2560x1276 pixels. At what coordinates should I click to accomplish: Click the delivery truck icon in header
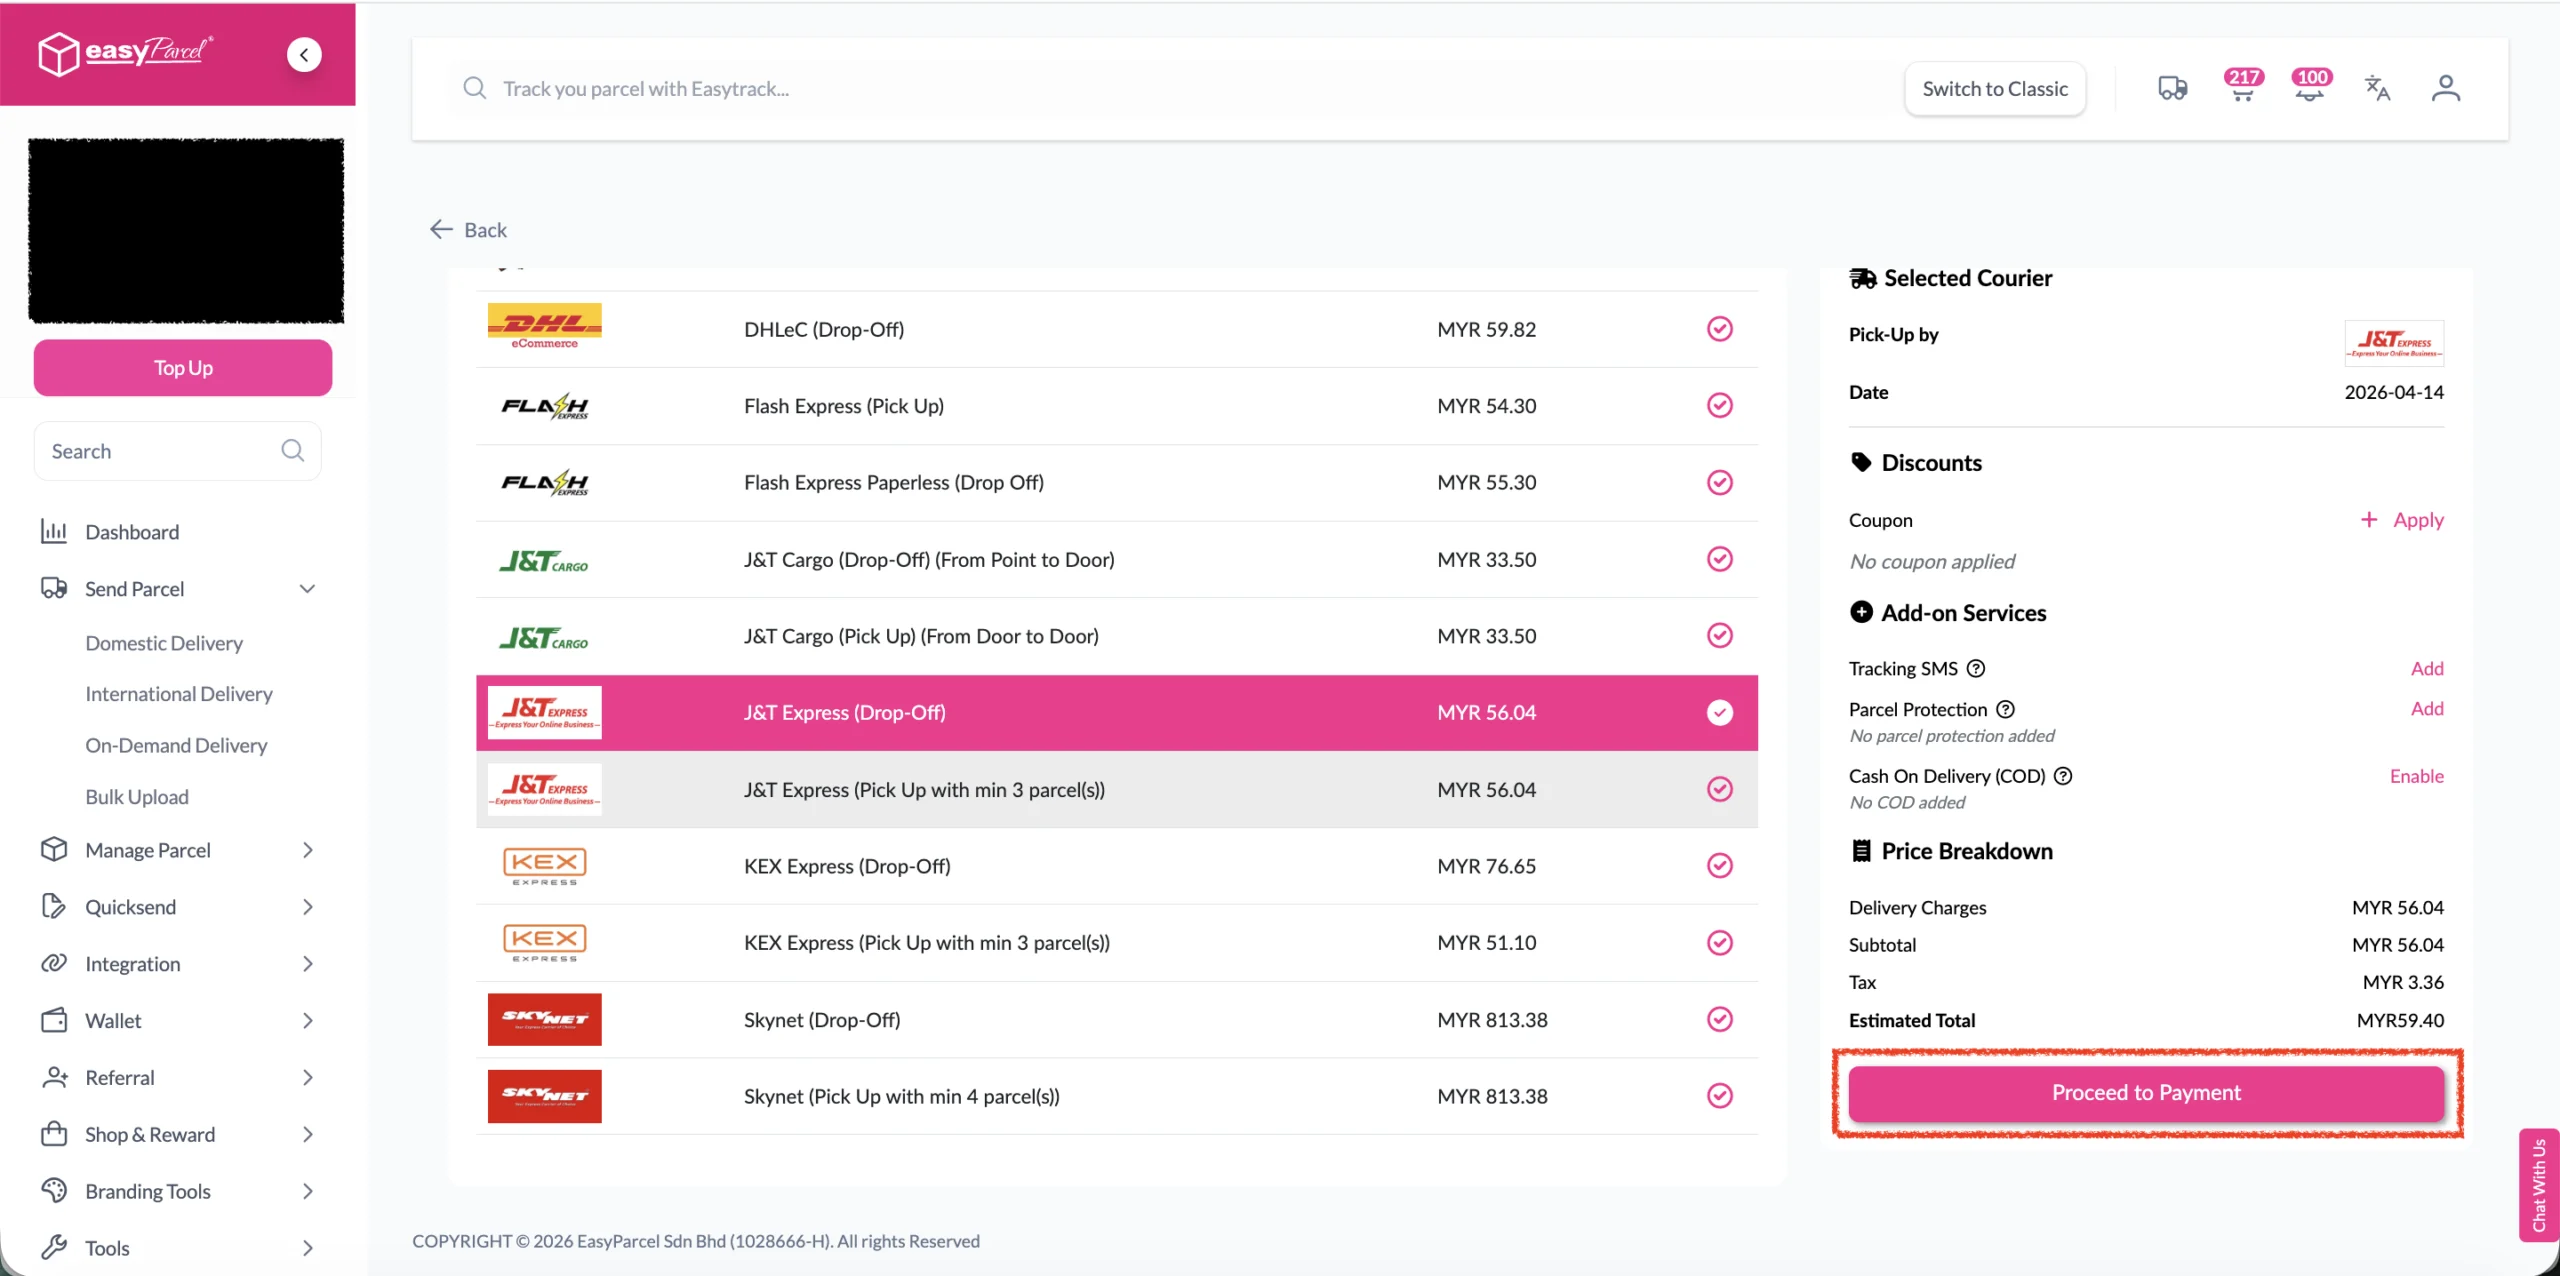tap(2172, 88)
